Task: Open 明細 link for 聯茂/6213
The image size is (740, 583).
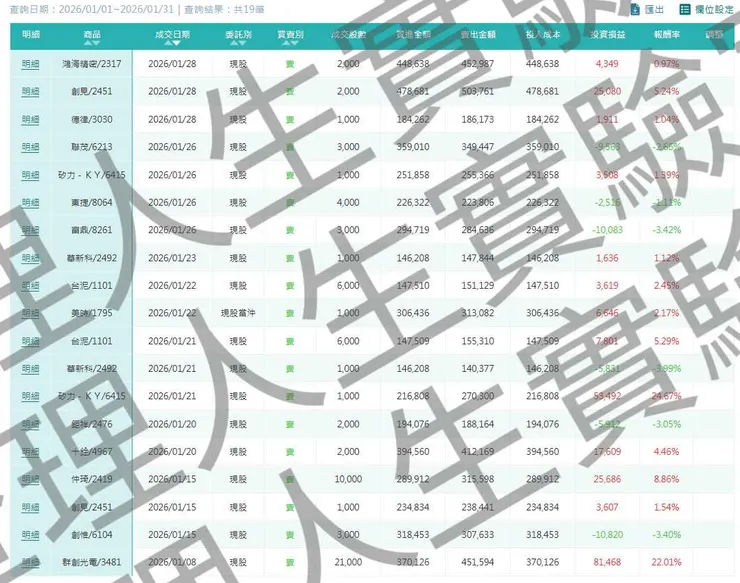Action: (30, 147)
